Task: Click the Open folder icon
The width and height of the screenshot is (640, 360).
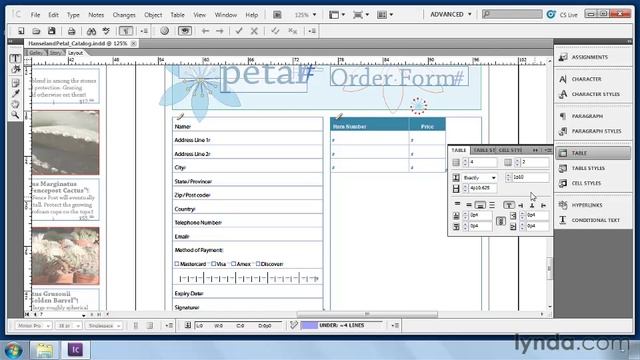Action: 36,31
